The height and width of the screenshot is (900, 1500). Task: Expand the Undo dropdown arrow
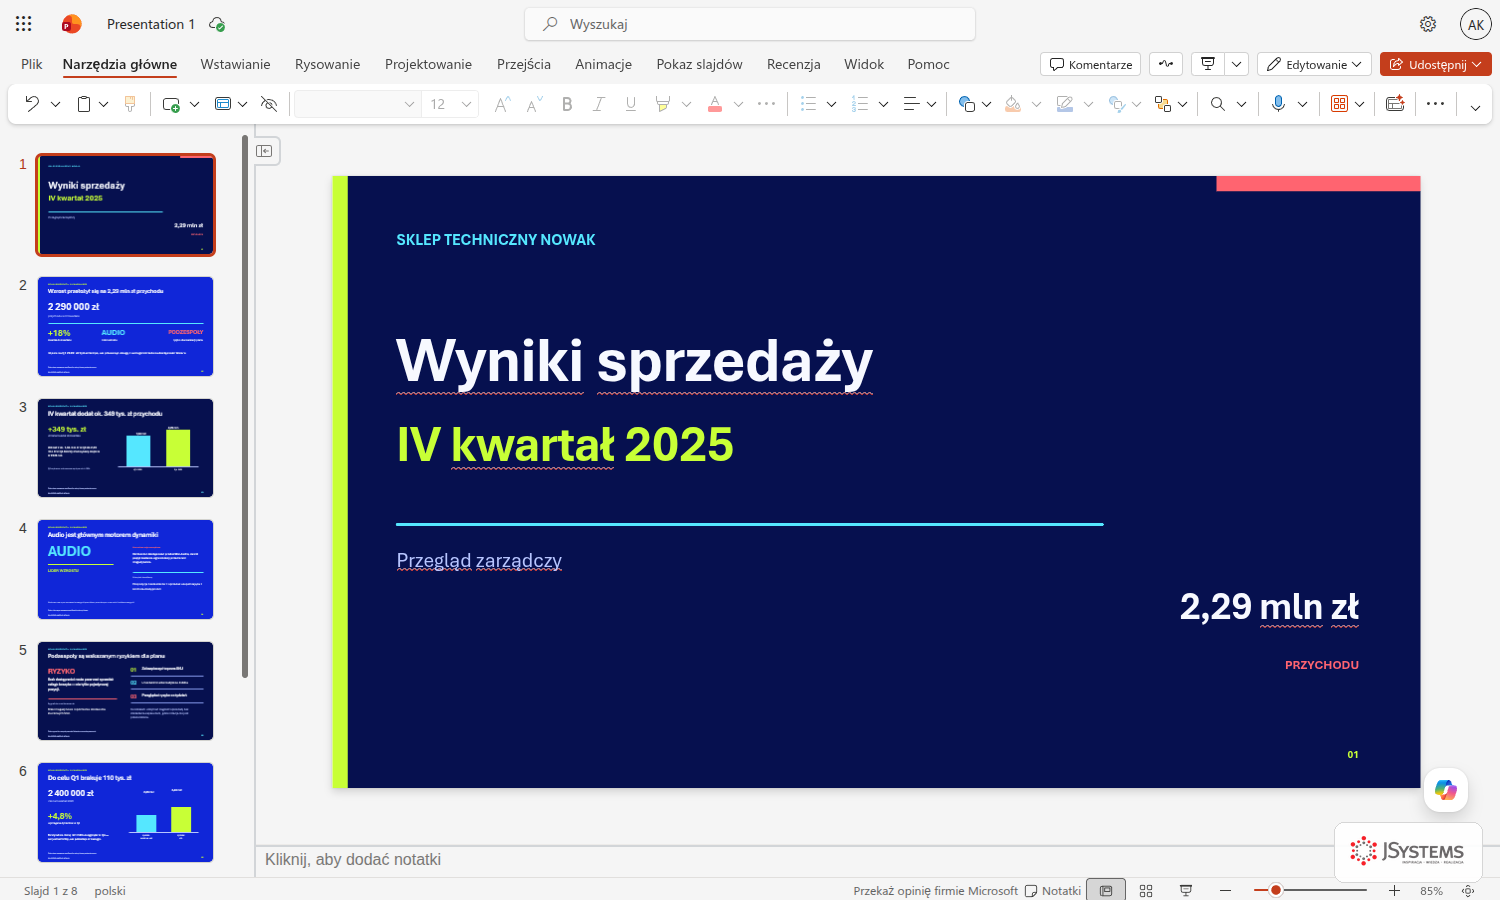[55, 104]
